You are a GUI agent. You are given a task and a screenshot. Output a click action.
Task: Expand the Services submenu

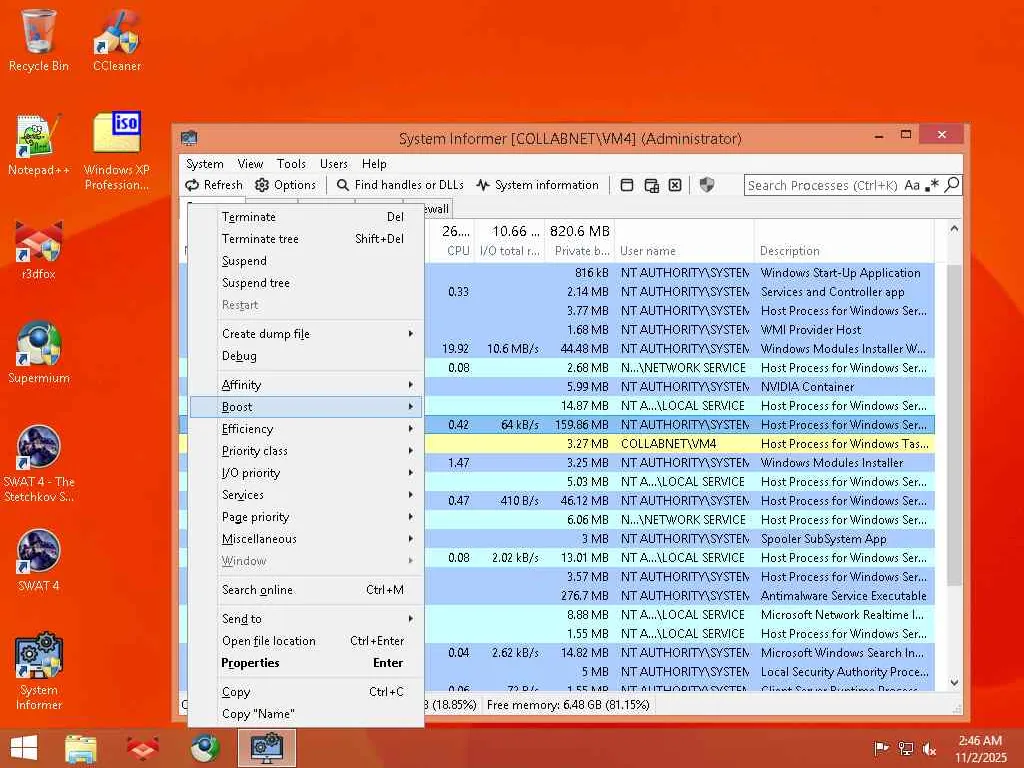click(306, 495)
